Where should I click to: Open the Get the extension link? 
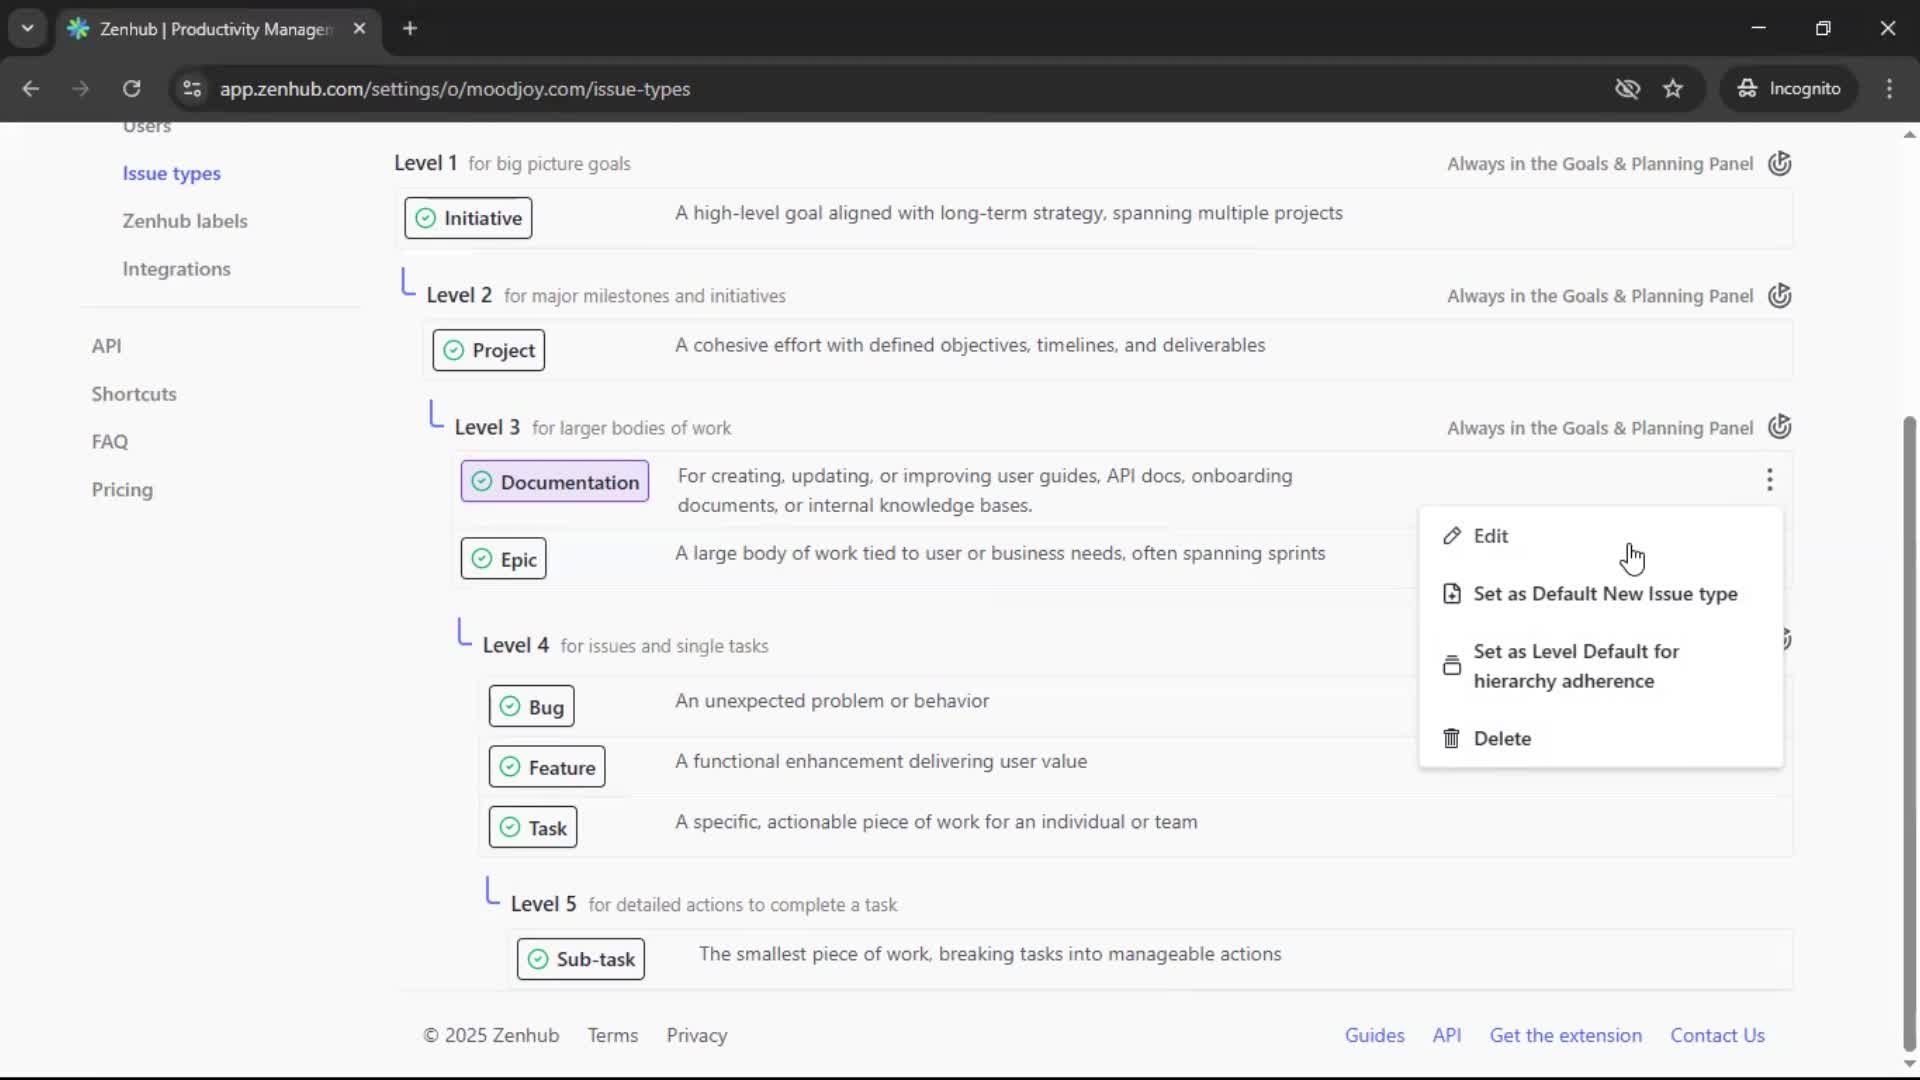tap(1566, 1035)
